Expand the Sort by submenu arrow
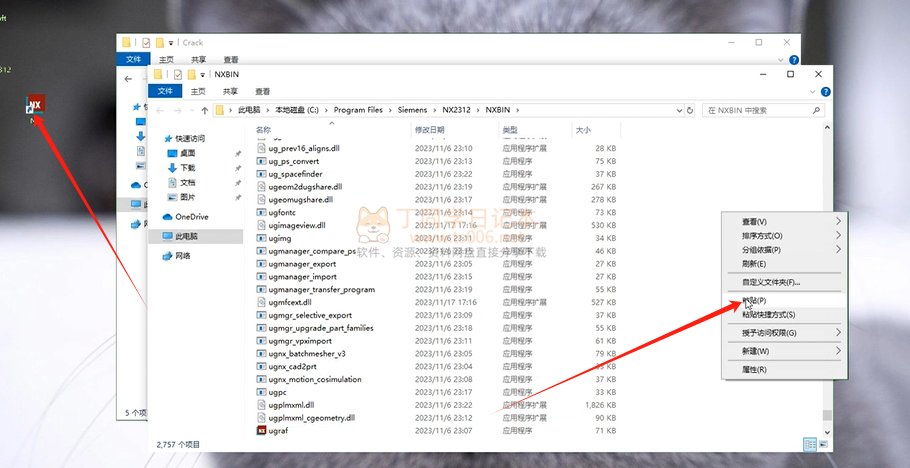Viewport: 910px width, 468px height. pyautogui.click(x=838, y=235)
